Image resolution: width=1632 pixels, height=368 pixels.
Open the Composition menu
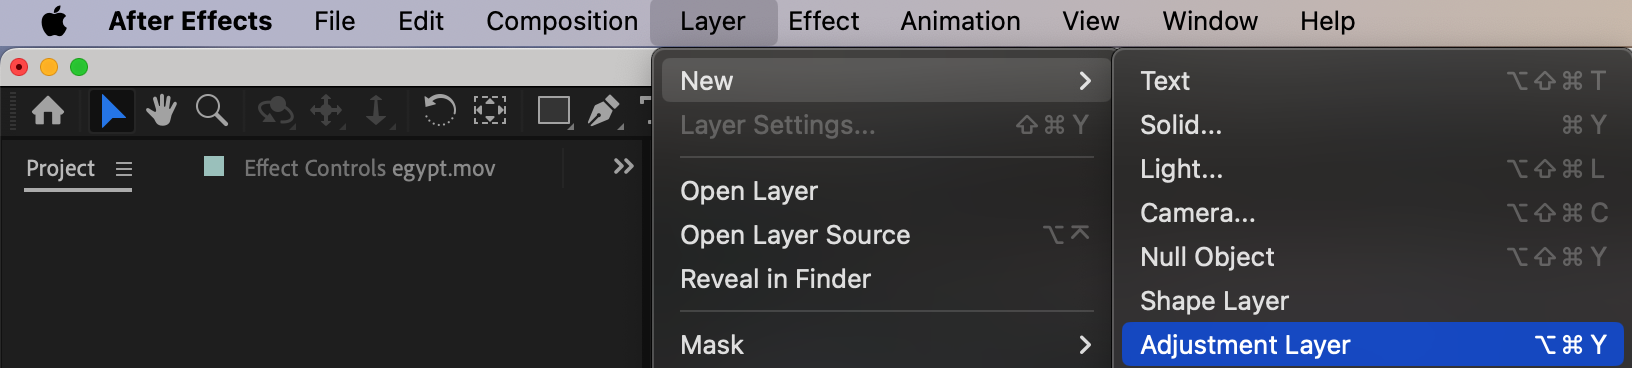point(562,21)
